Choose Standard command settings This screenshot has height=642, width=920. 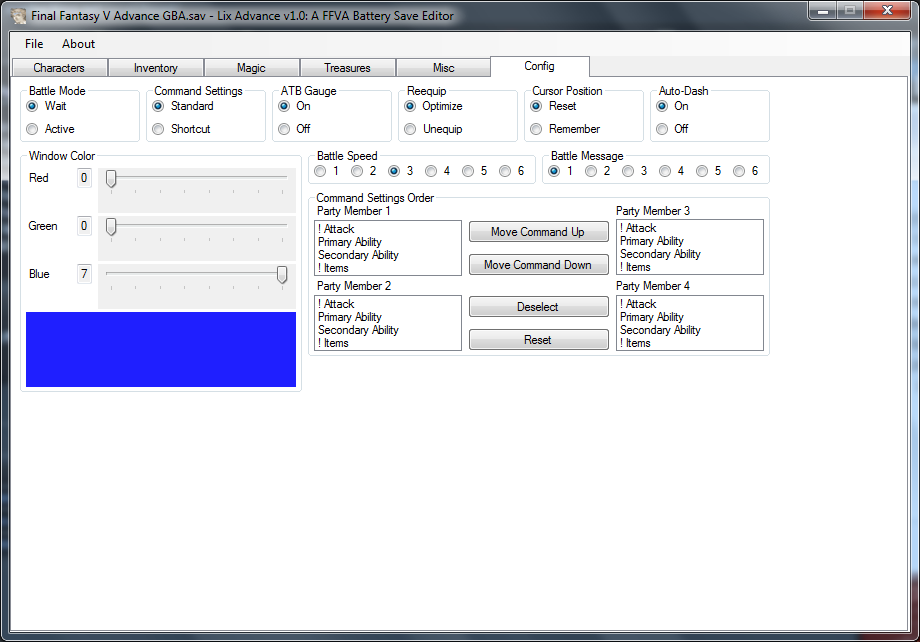[x=183, y=106]
